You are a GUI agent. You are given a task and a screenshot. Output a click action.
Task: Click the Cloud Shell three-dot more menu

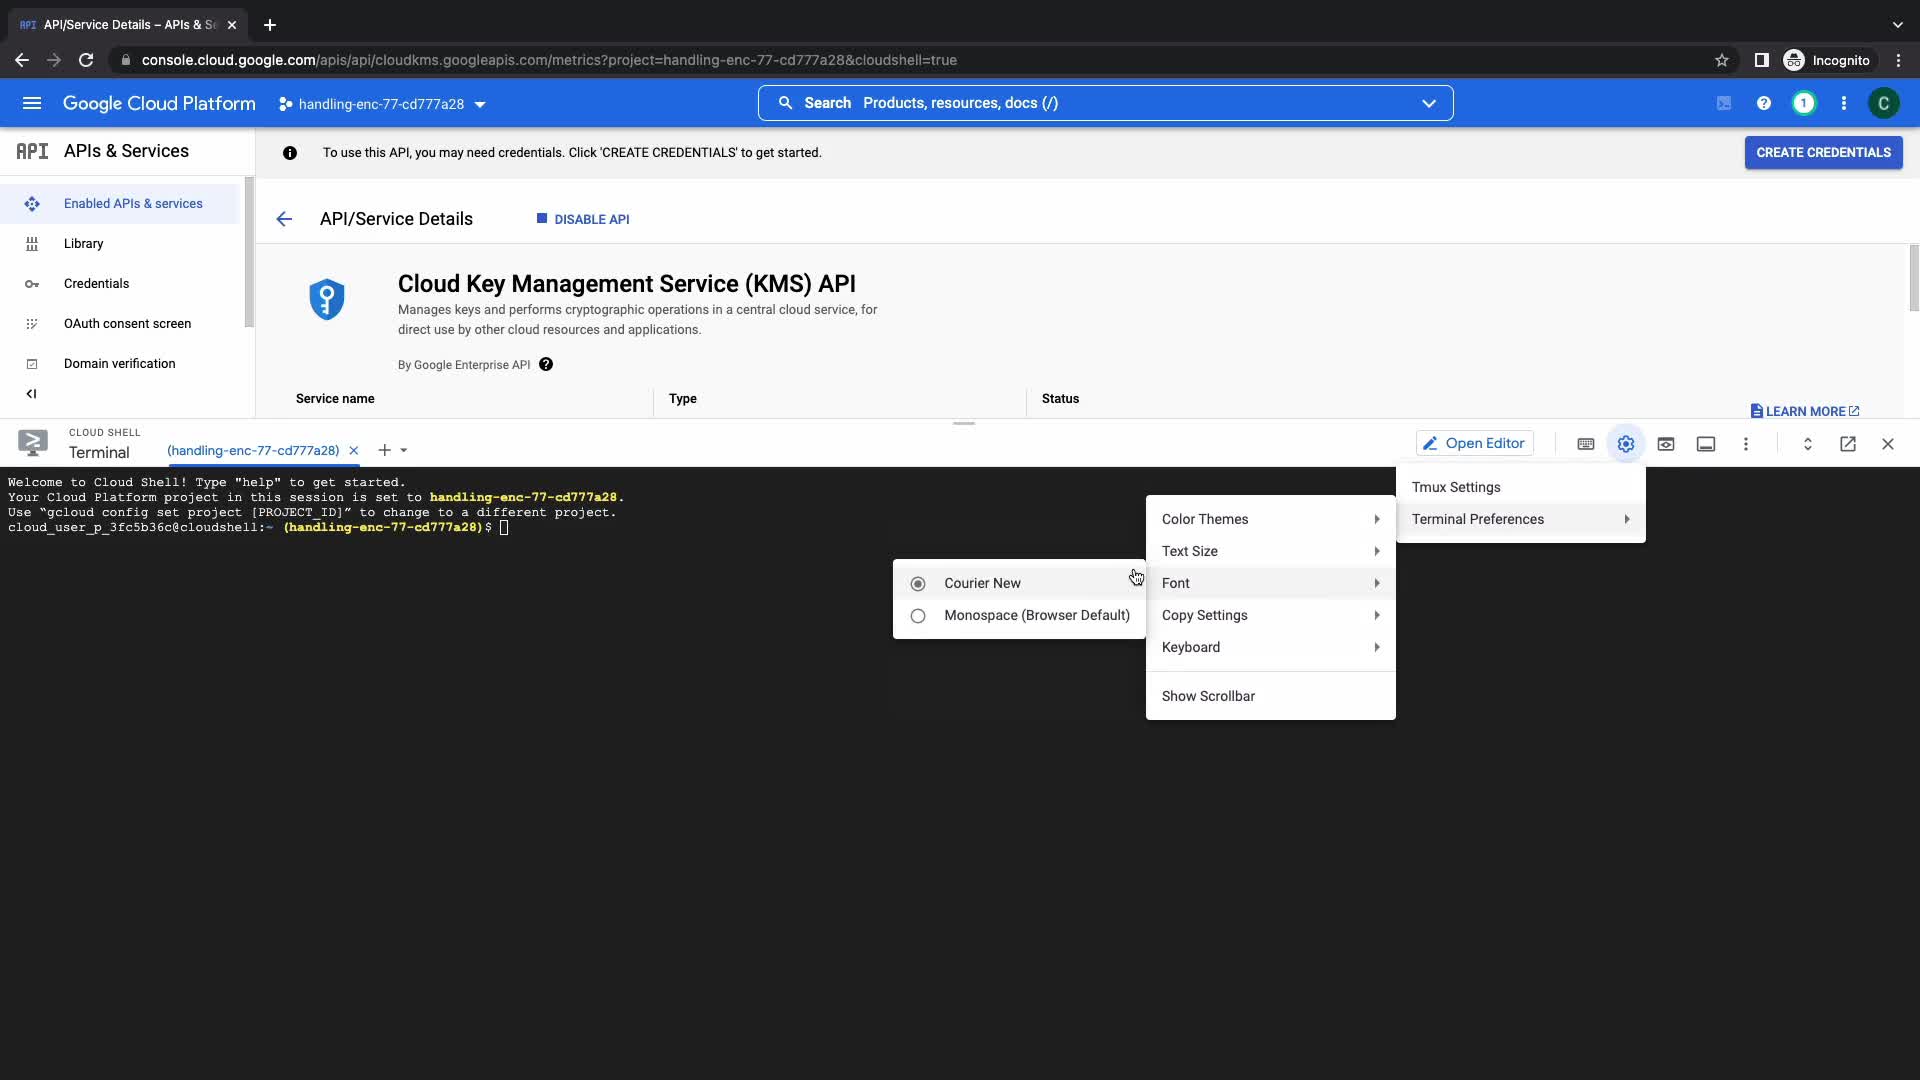pos(1746,444)
